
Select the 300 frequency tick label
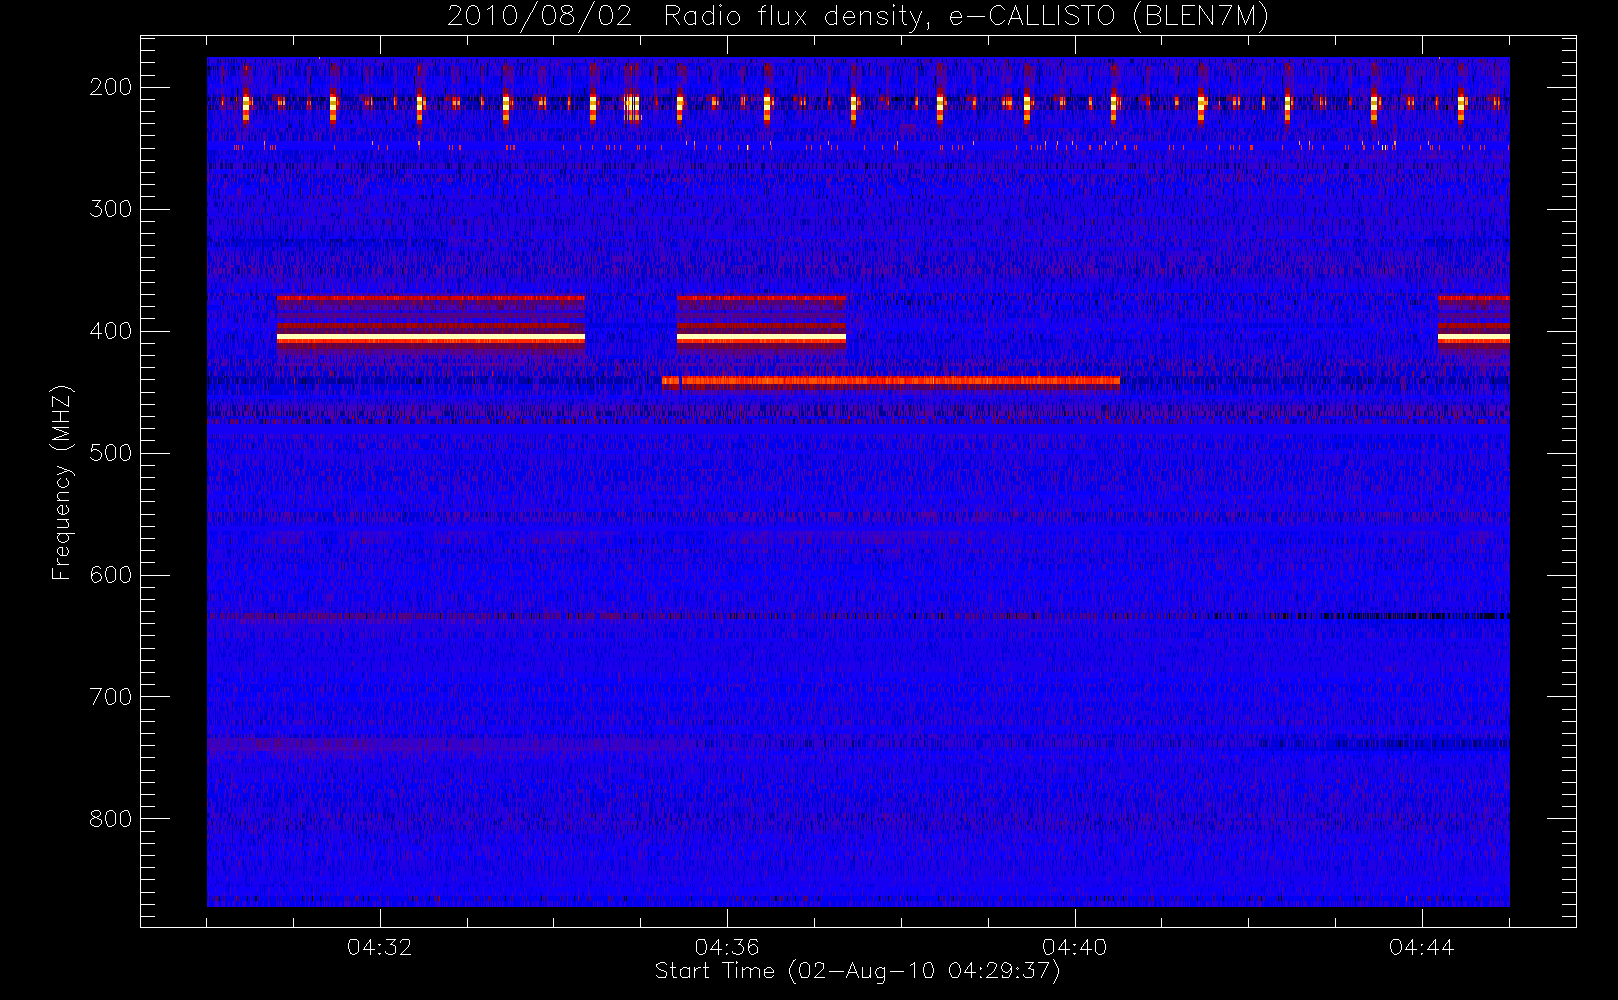click(x=111, y=209)
